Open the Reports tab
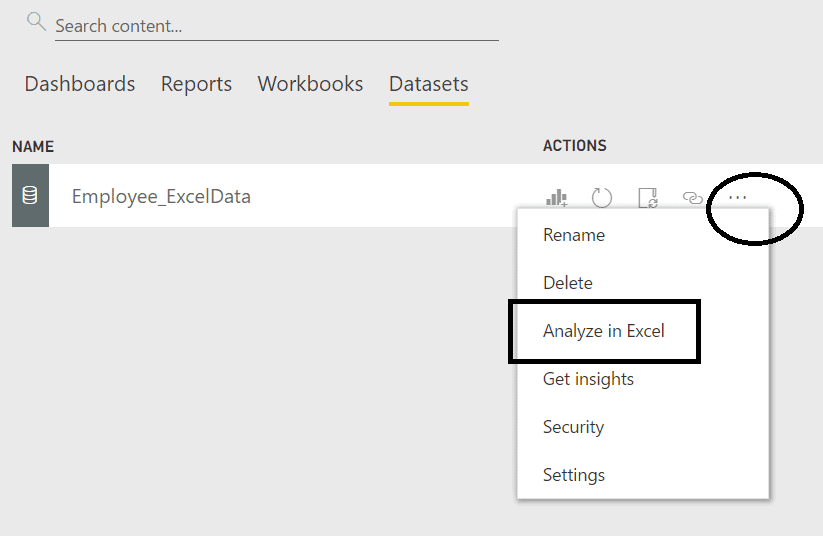The width and height of the screenshot is (823, 536). 196,84
